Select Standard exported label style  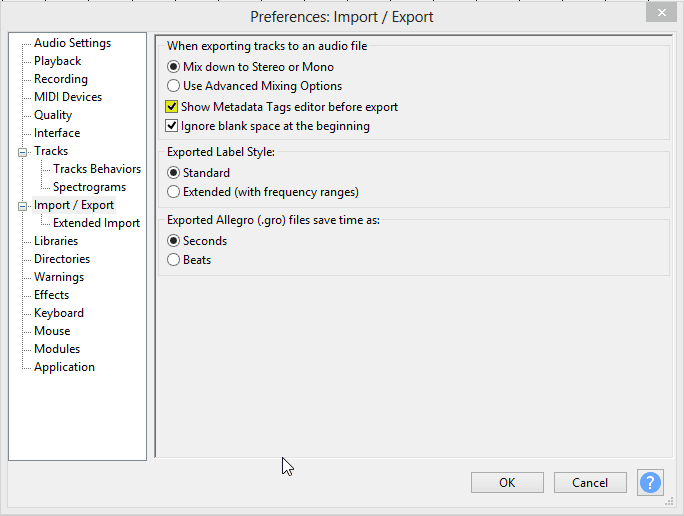(174, 173)
